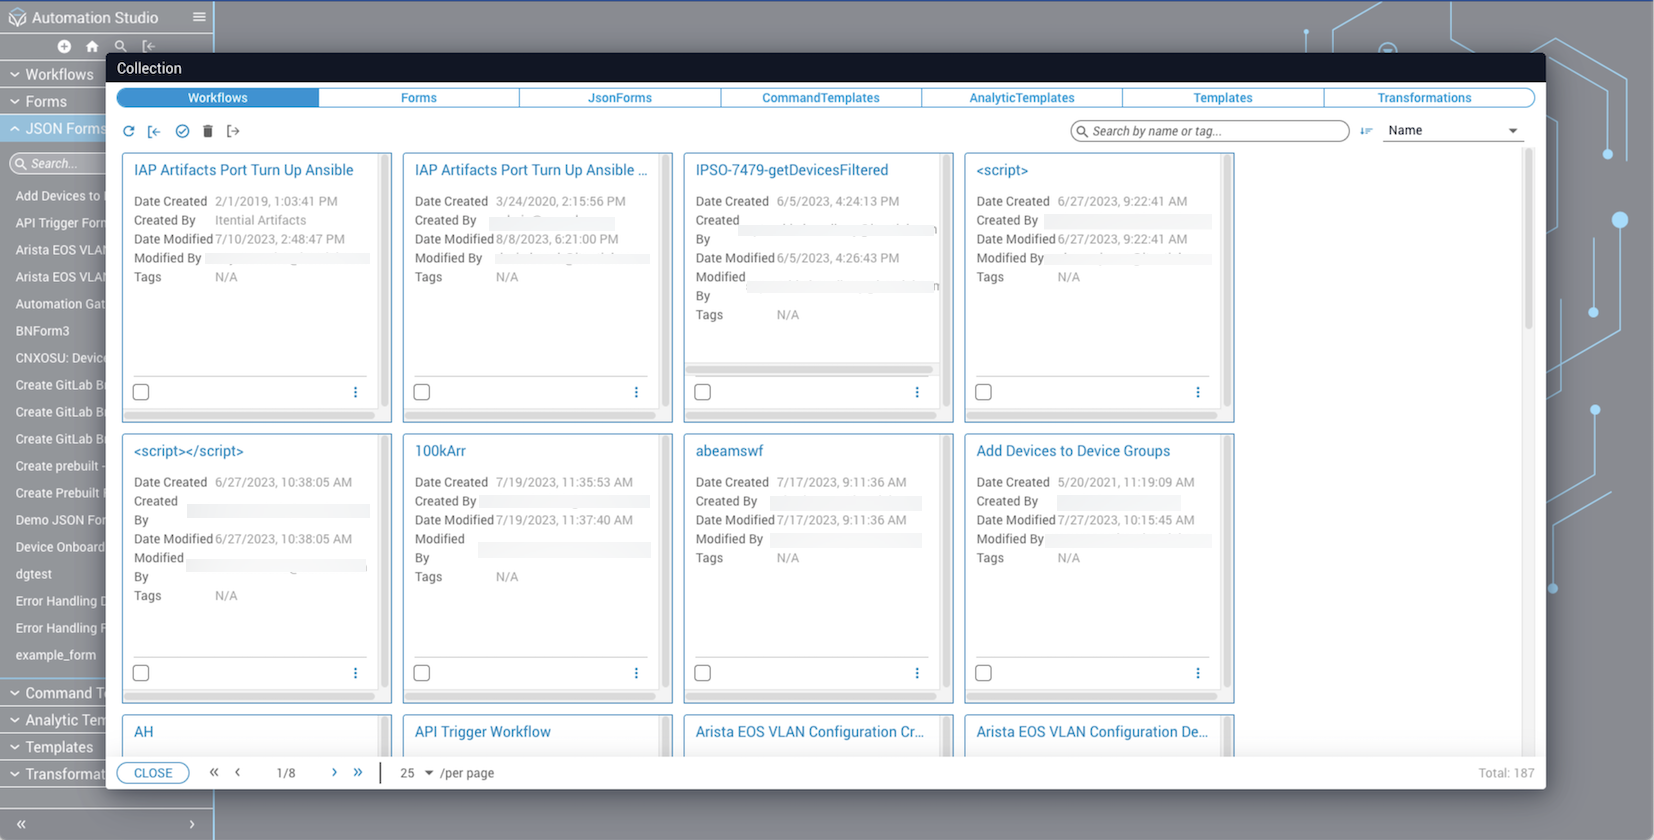Toggle the sort direction icon beside Name

point(1366,131)
